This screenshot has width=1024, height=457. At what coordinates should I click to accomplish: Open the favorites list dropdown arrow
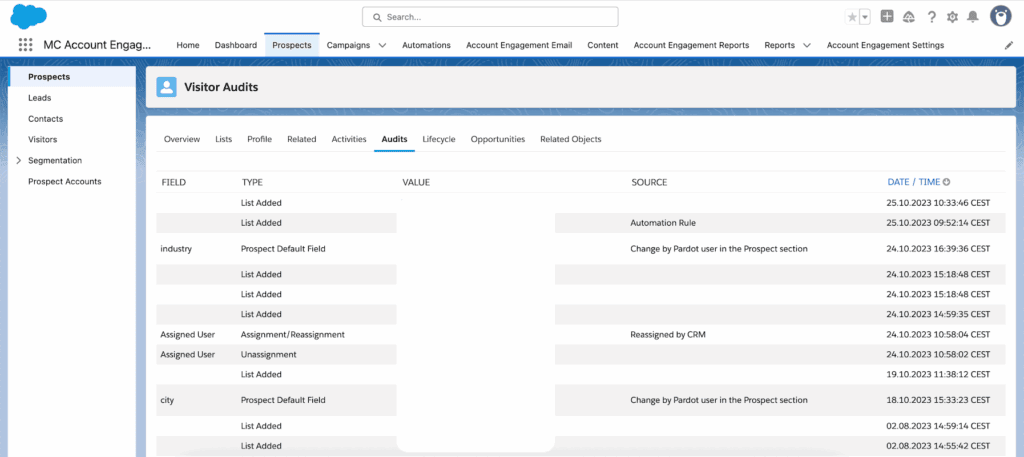pos(865,17)
